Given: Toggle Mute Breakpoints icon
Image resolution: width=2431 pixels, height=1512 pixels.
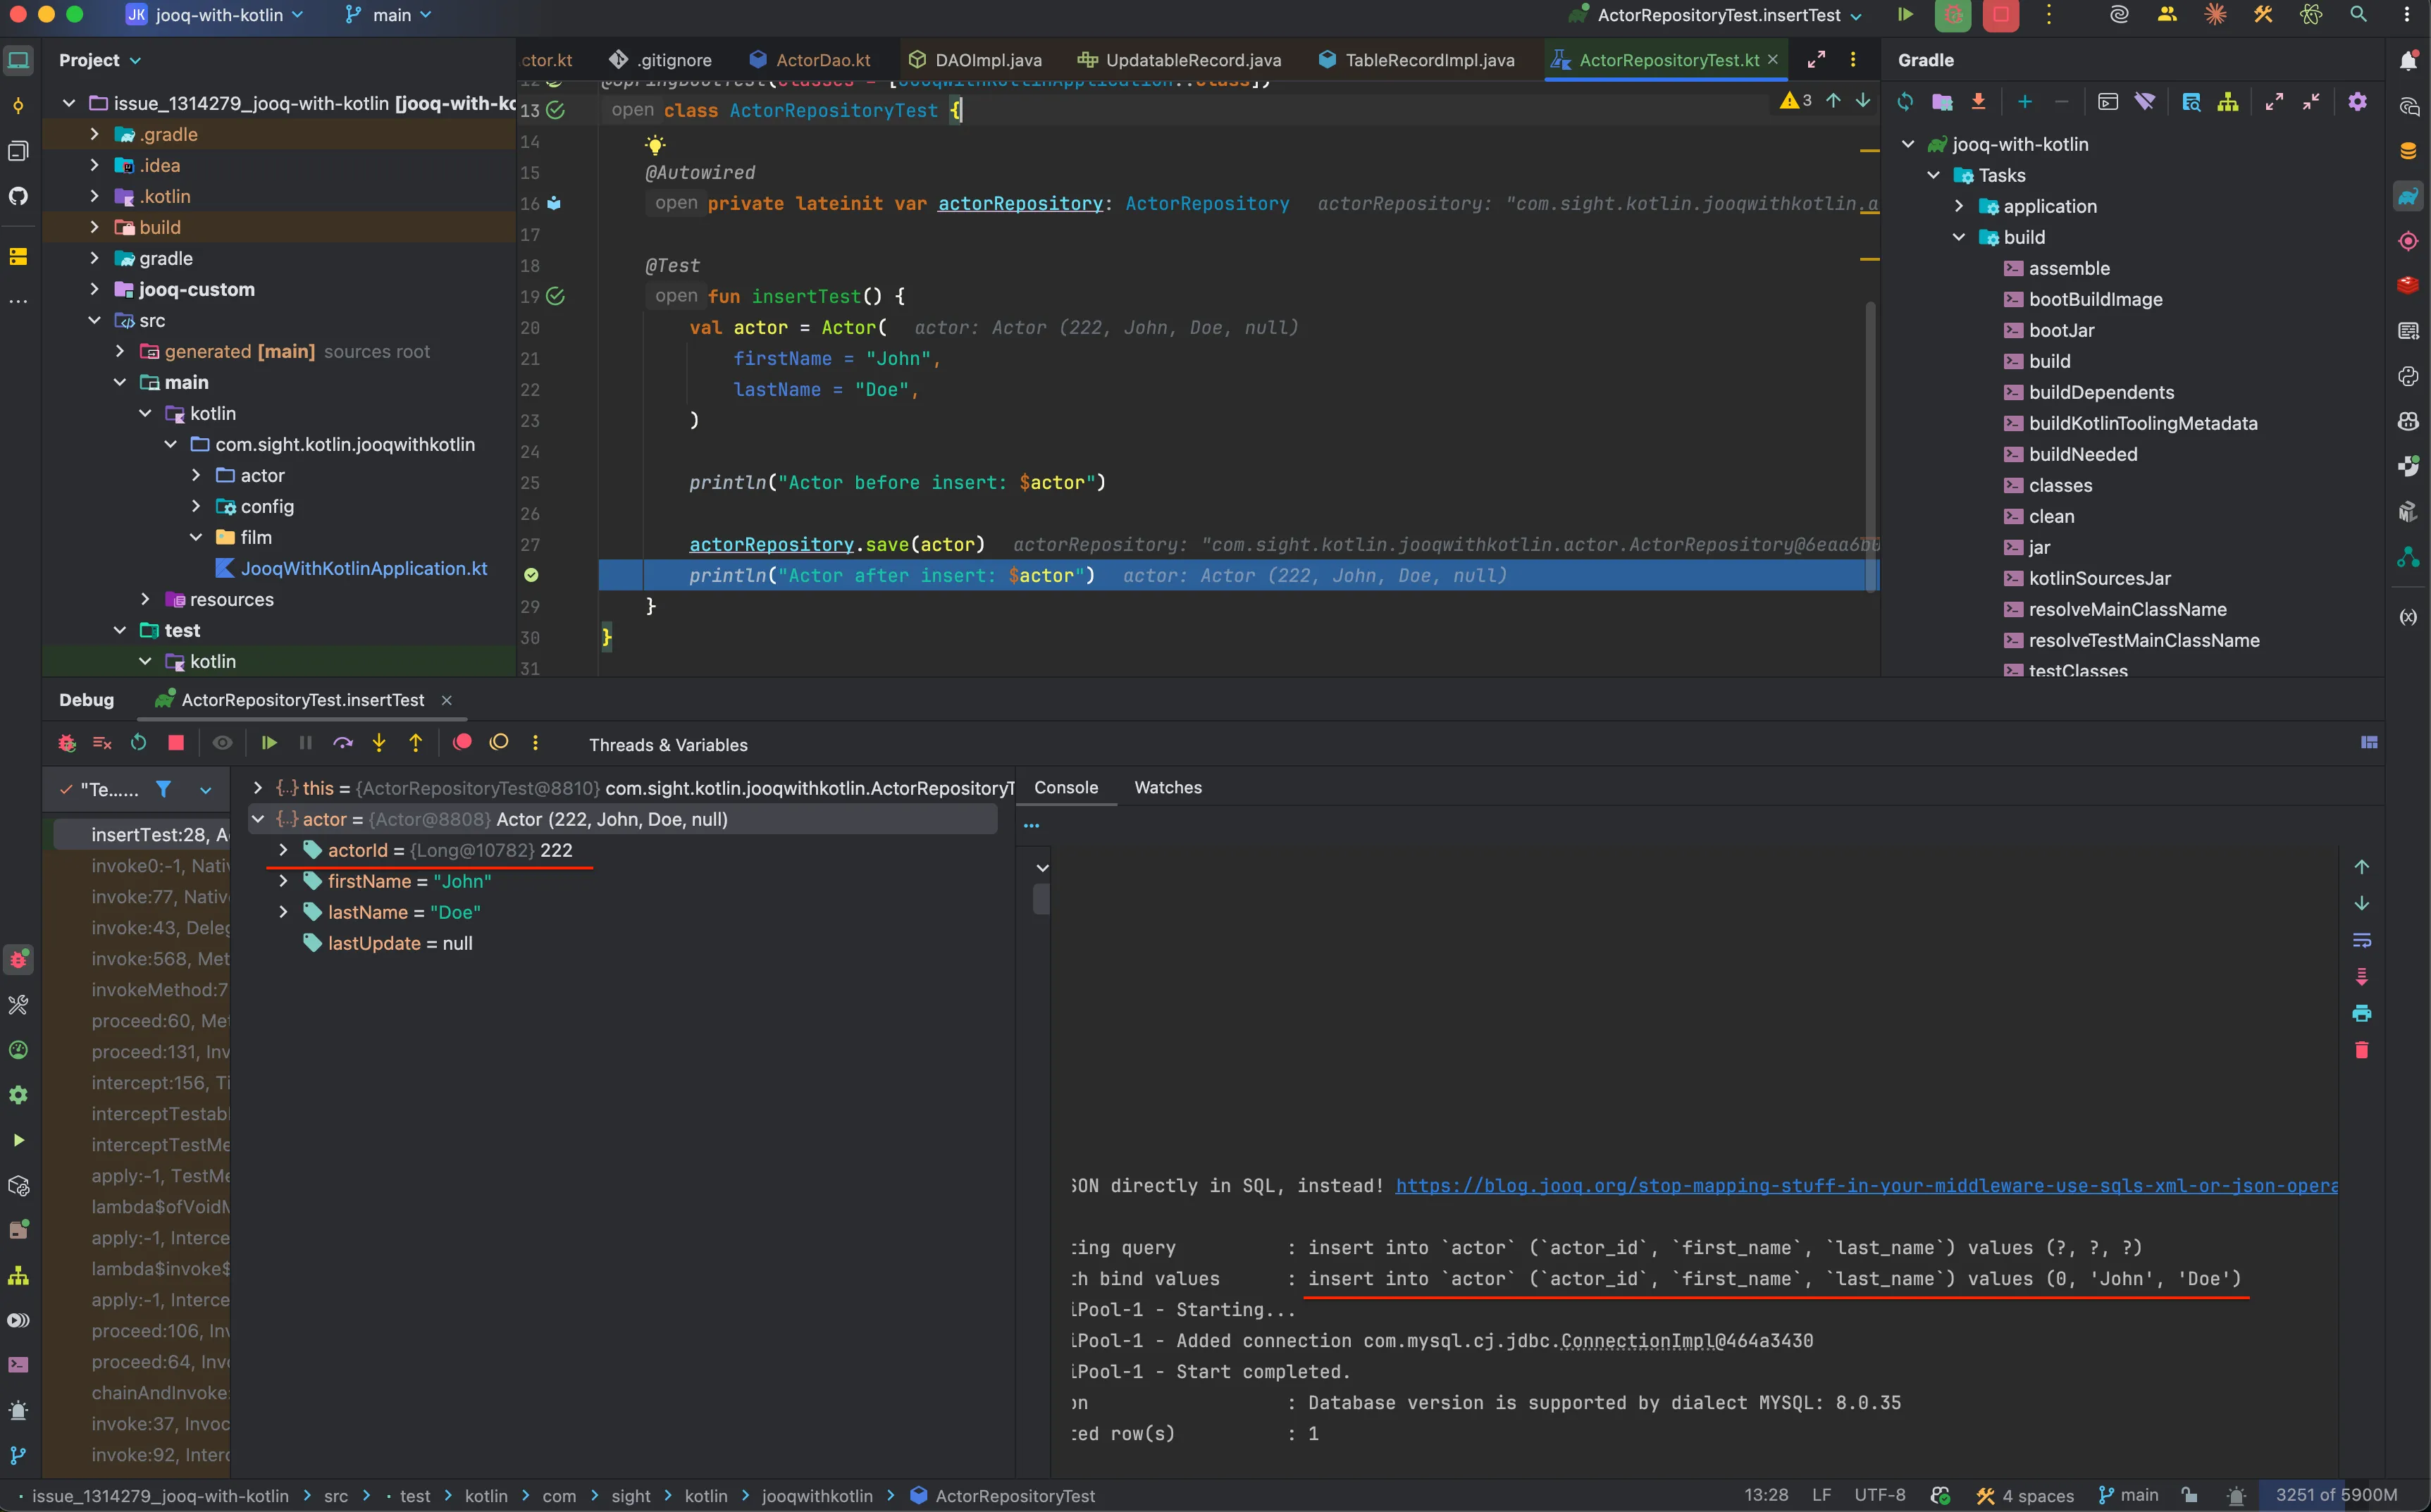Looking at the screenshot, I should coord(499,742).
